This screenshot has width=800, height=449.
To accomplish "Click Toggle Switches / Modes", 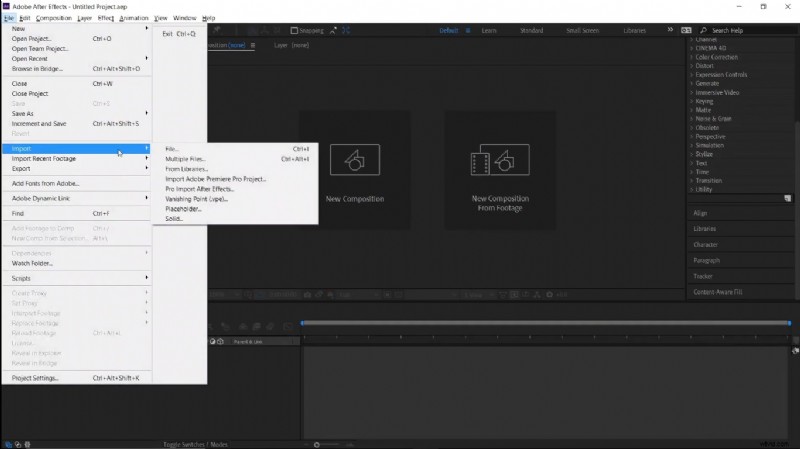I will (195, 444).
